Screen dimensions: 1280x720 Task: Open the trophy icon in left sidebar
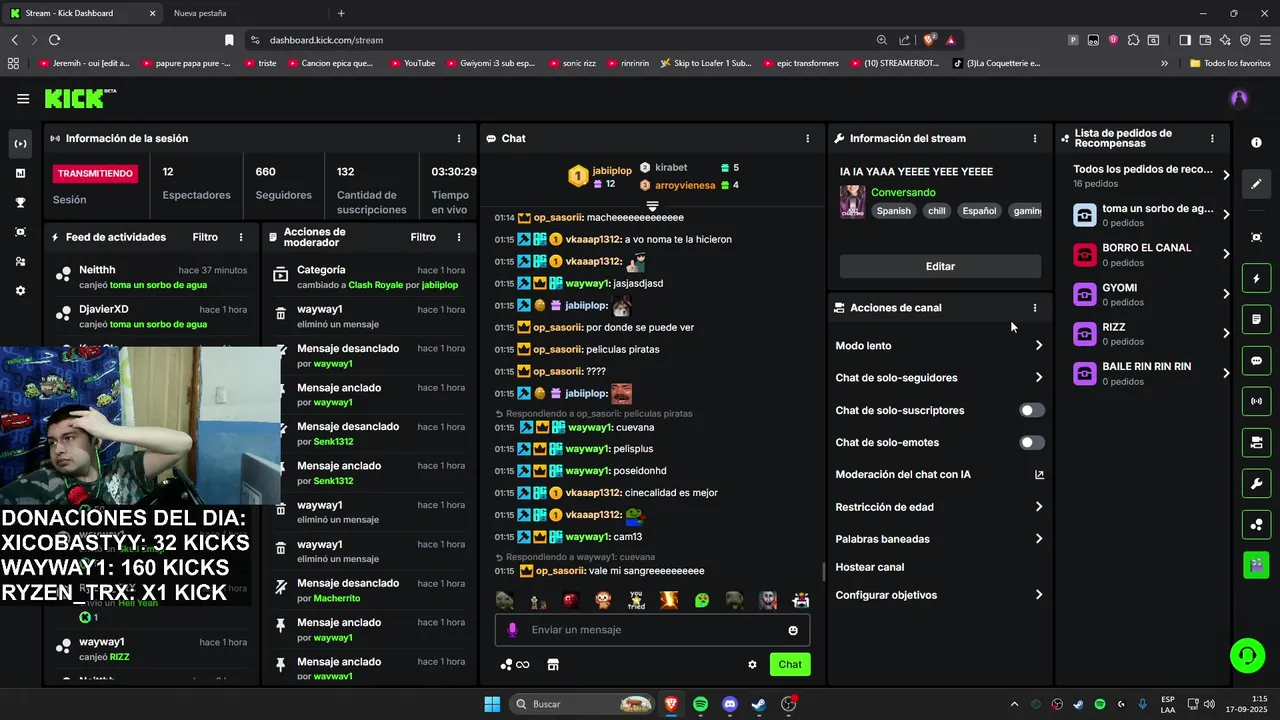pos(20,202)
